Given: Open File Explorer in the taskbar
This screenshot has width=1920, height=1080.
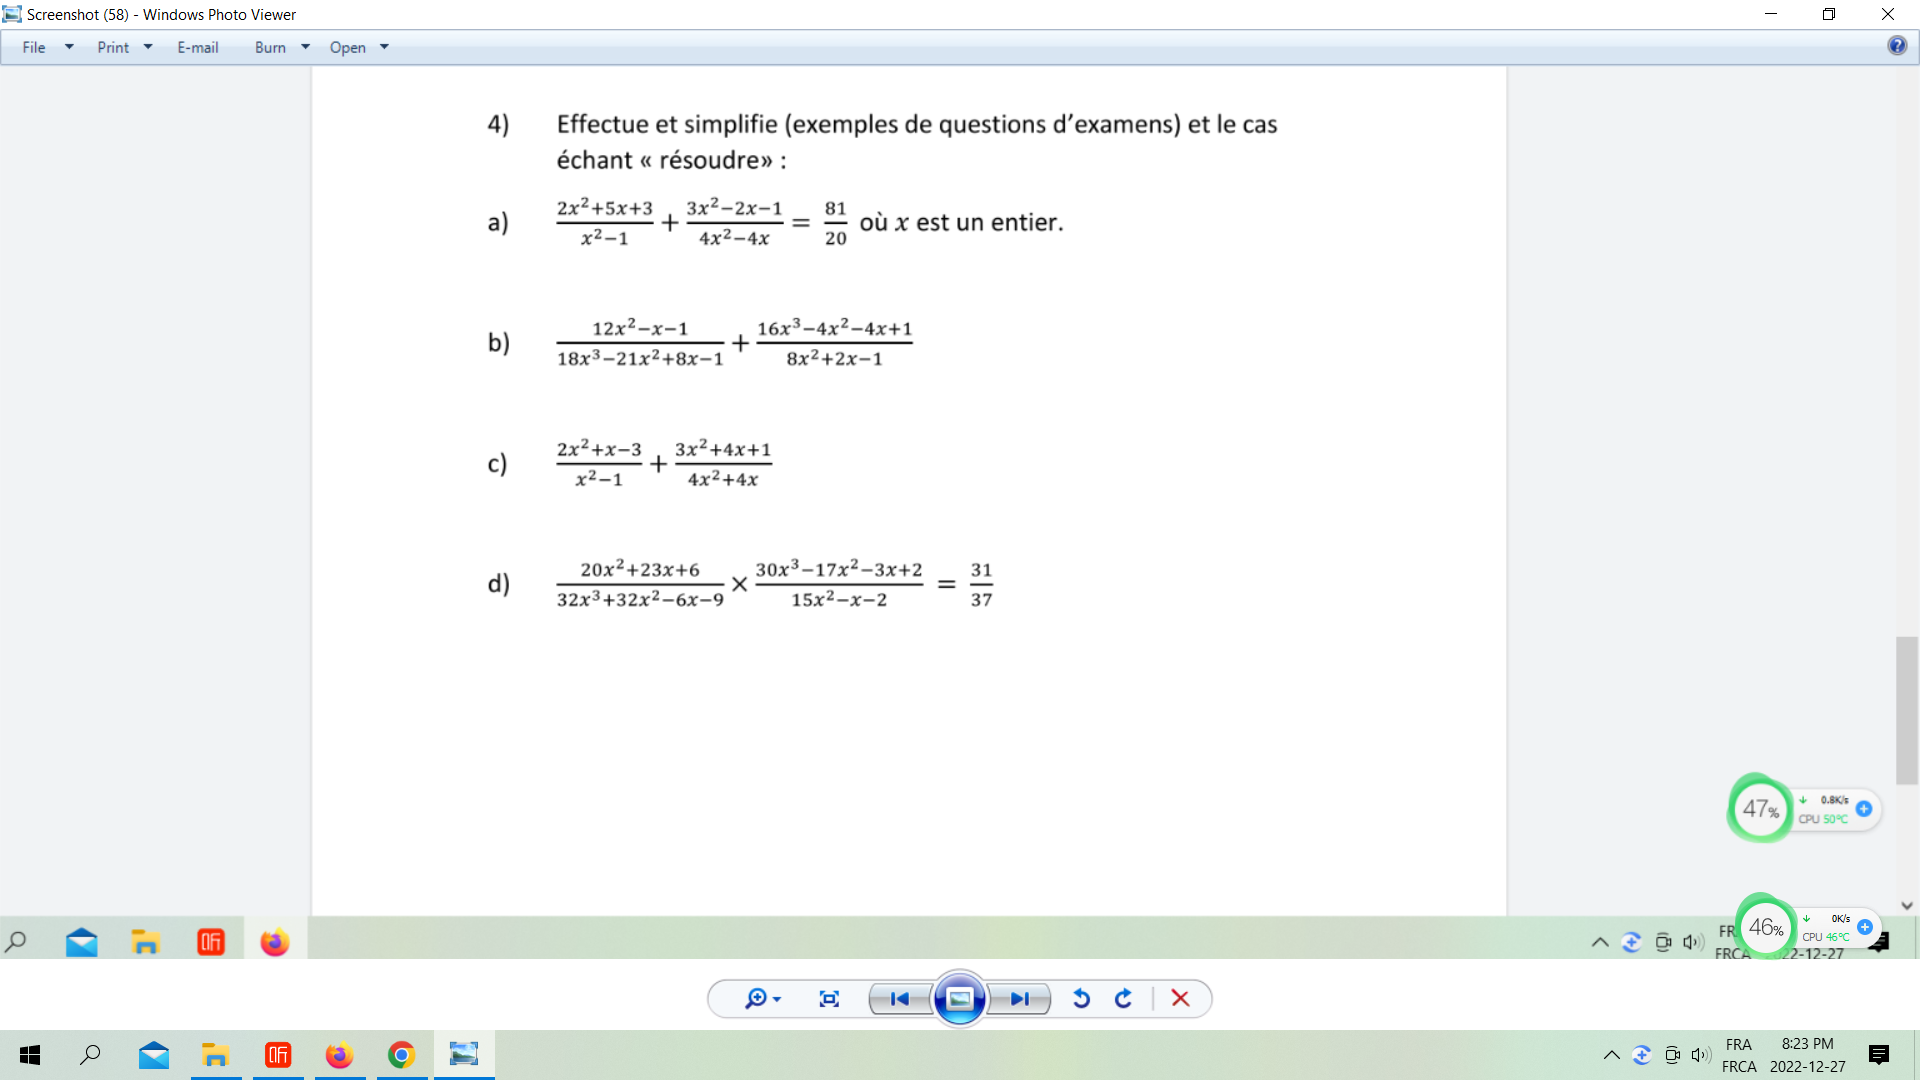Looking at the screenshot, I should click(215, 1055).
